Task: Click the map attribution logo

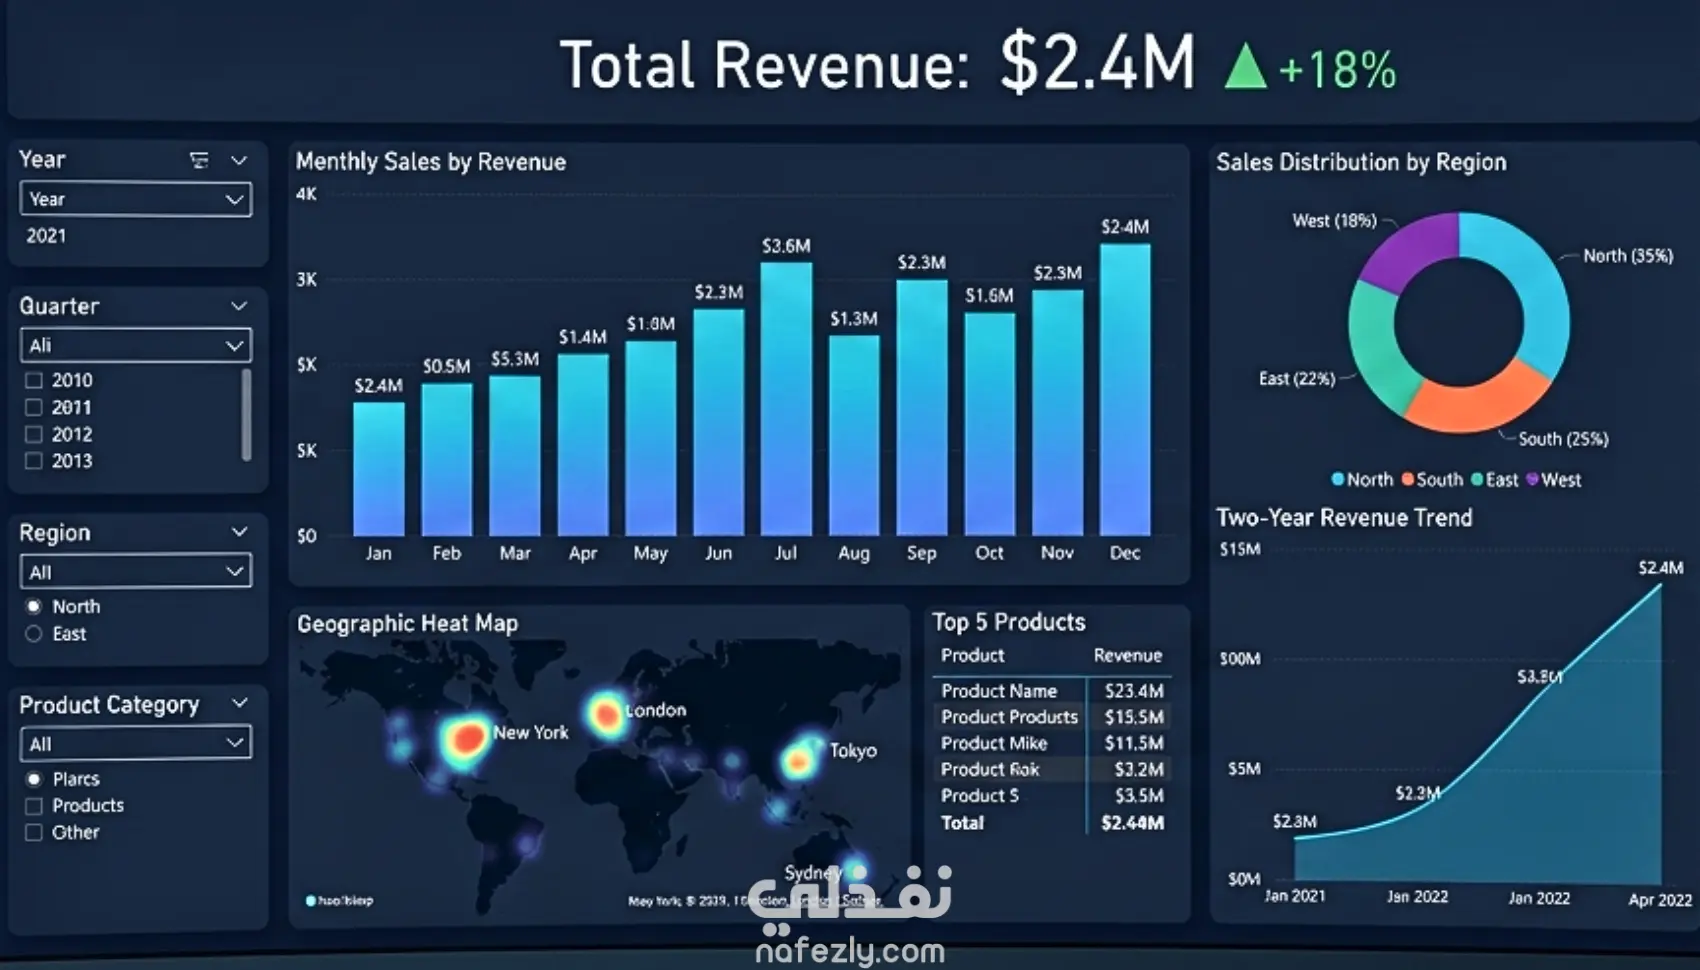Action: click(x=340, y=901)
